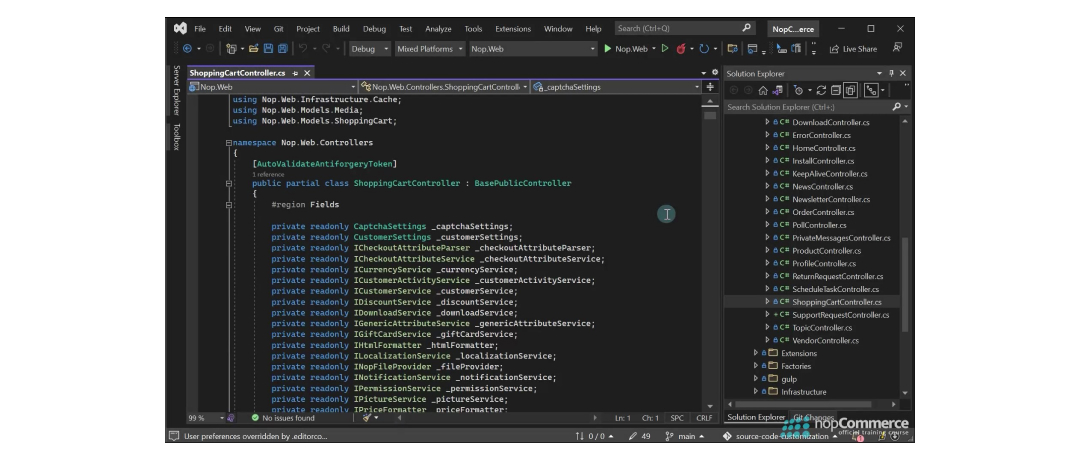This screenshot has width=1080, height=460.
Task: Open the Debug configuration dropdown
Action: pyautogui.click(x=370, y=49)
